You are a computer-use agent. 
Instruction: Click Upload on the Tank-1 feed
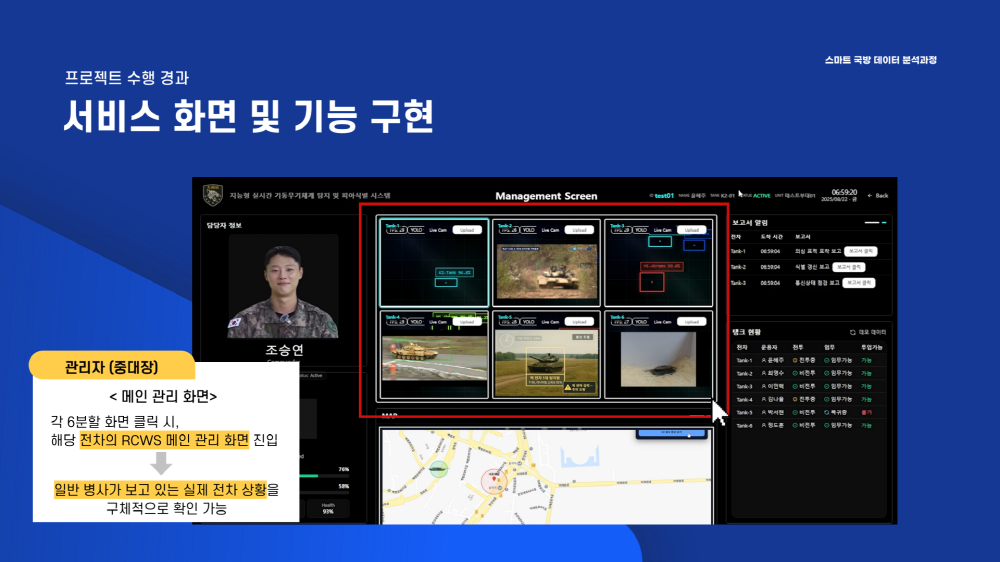point(467,230)
